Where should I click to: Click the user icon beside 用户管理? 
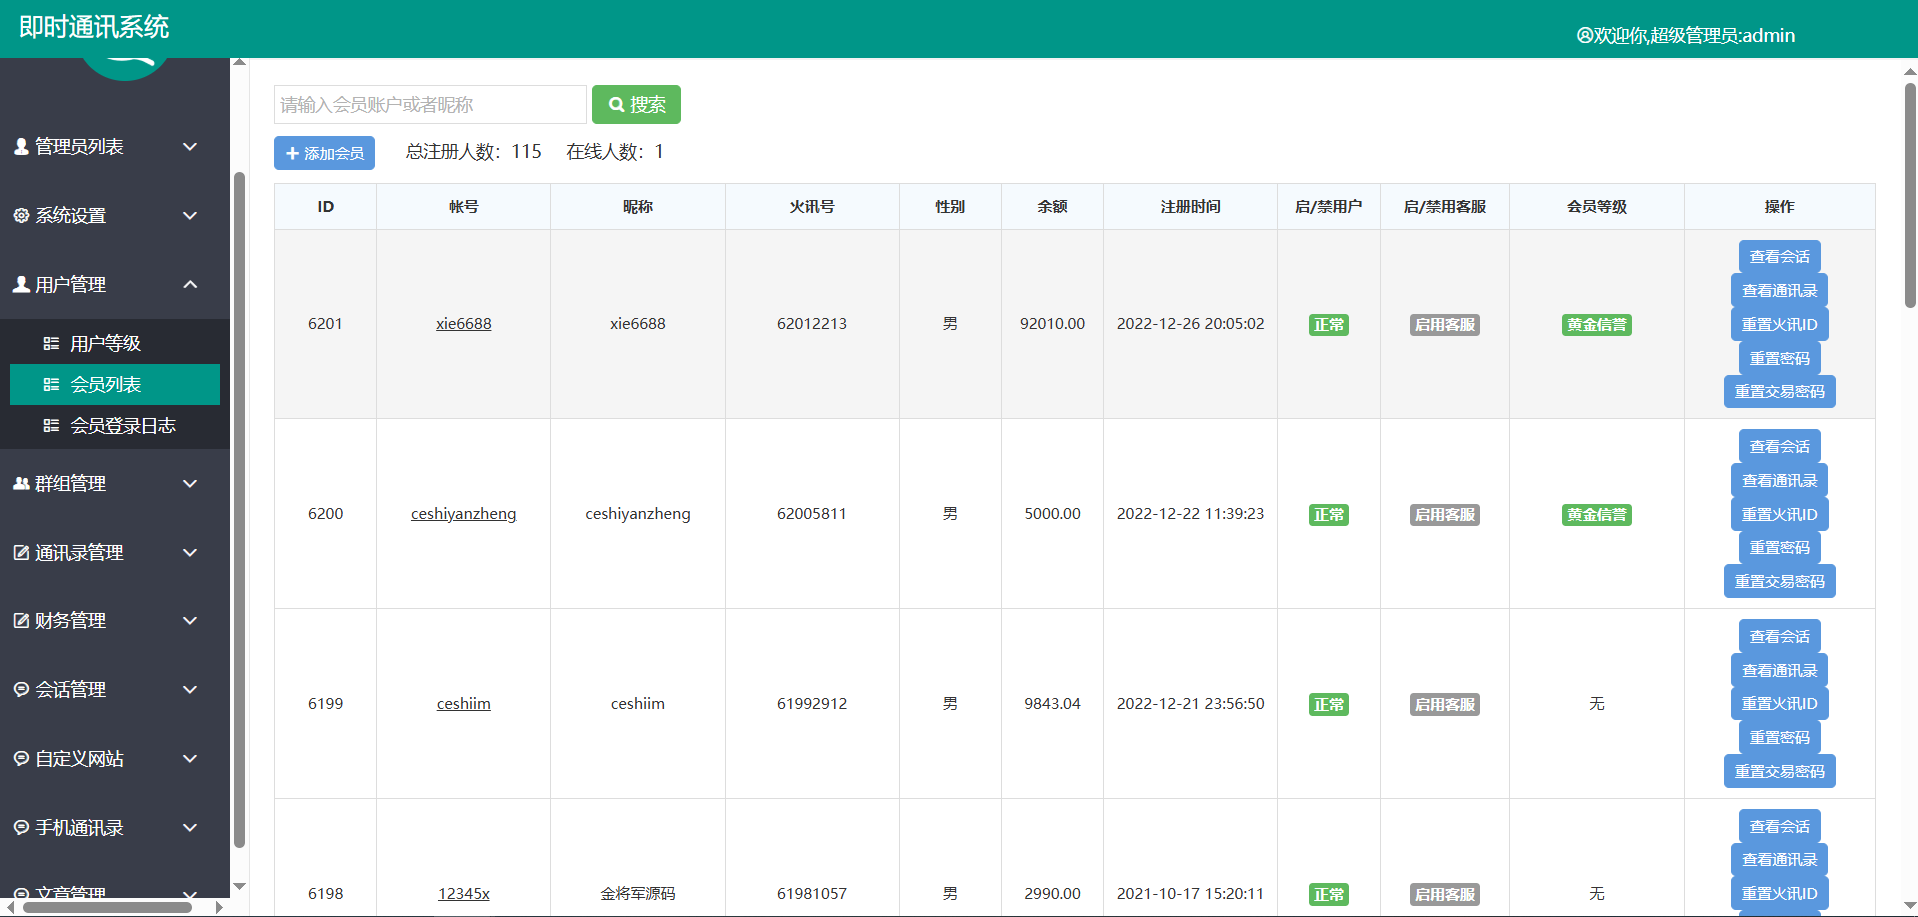(x=21, y=285)
